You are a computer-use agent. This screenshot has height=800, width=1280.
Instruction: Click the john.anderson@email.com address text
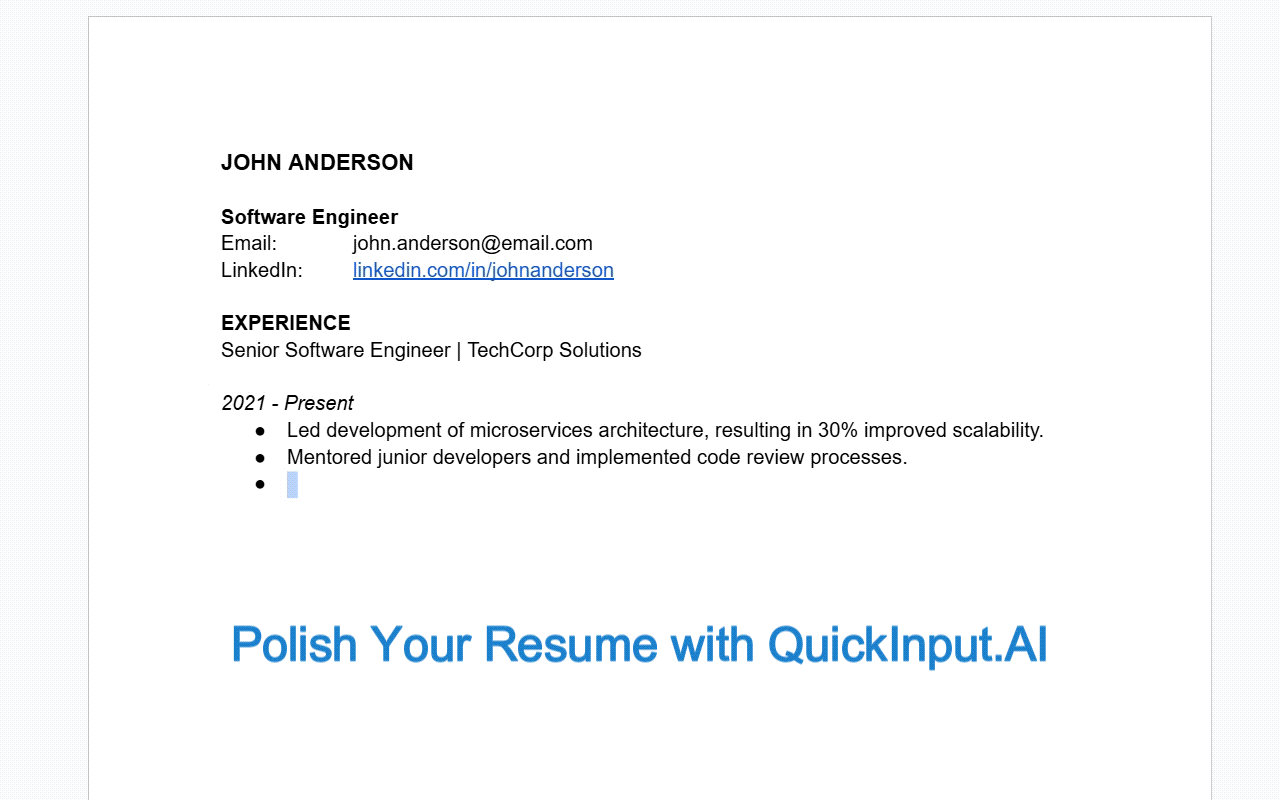[x=472, y=243]
